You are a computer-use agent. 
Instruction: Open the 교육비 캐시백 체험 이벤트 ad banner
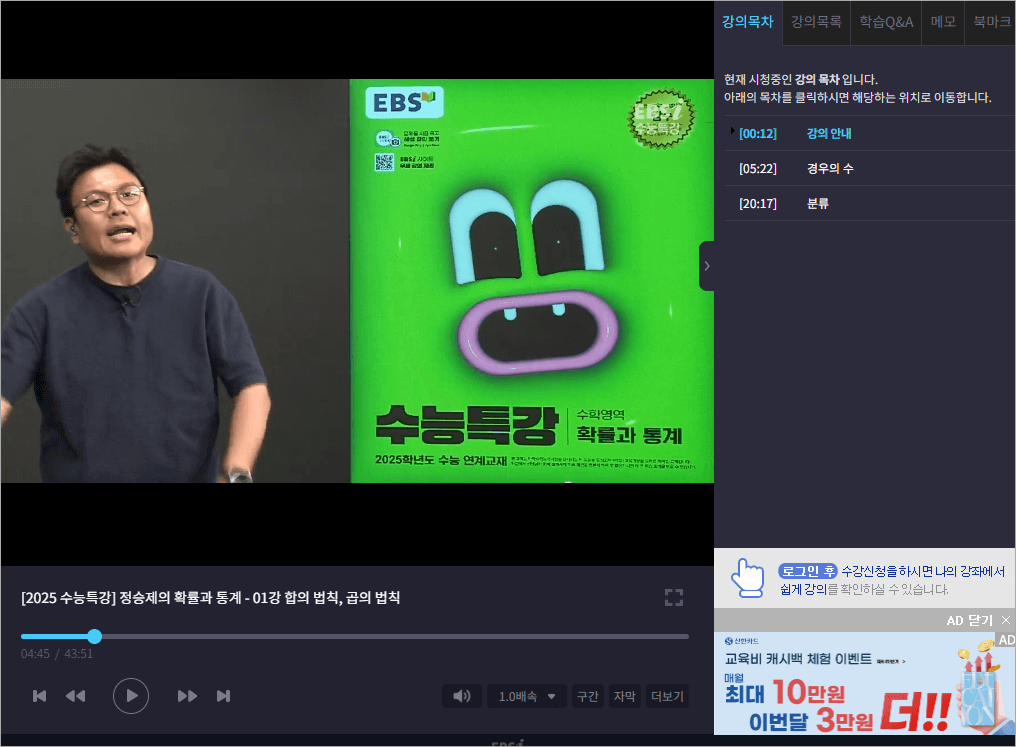click(864, 683)
